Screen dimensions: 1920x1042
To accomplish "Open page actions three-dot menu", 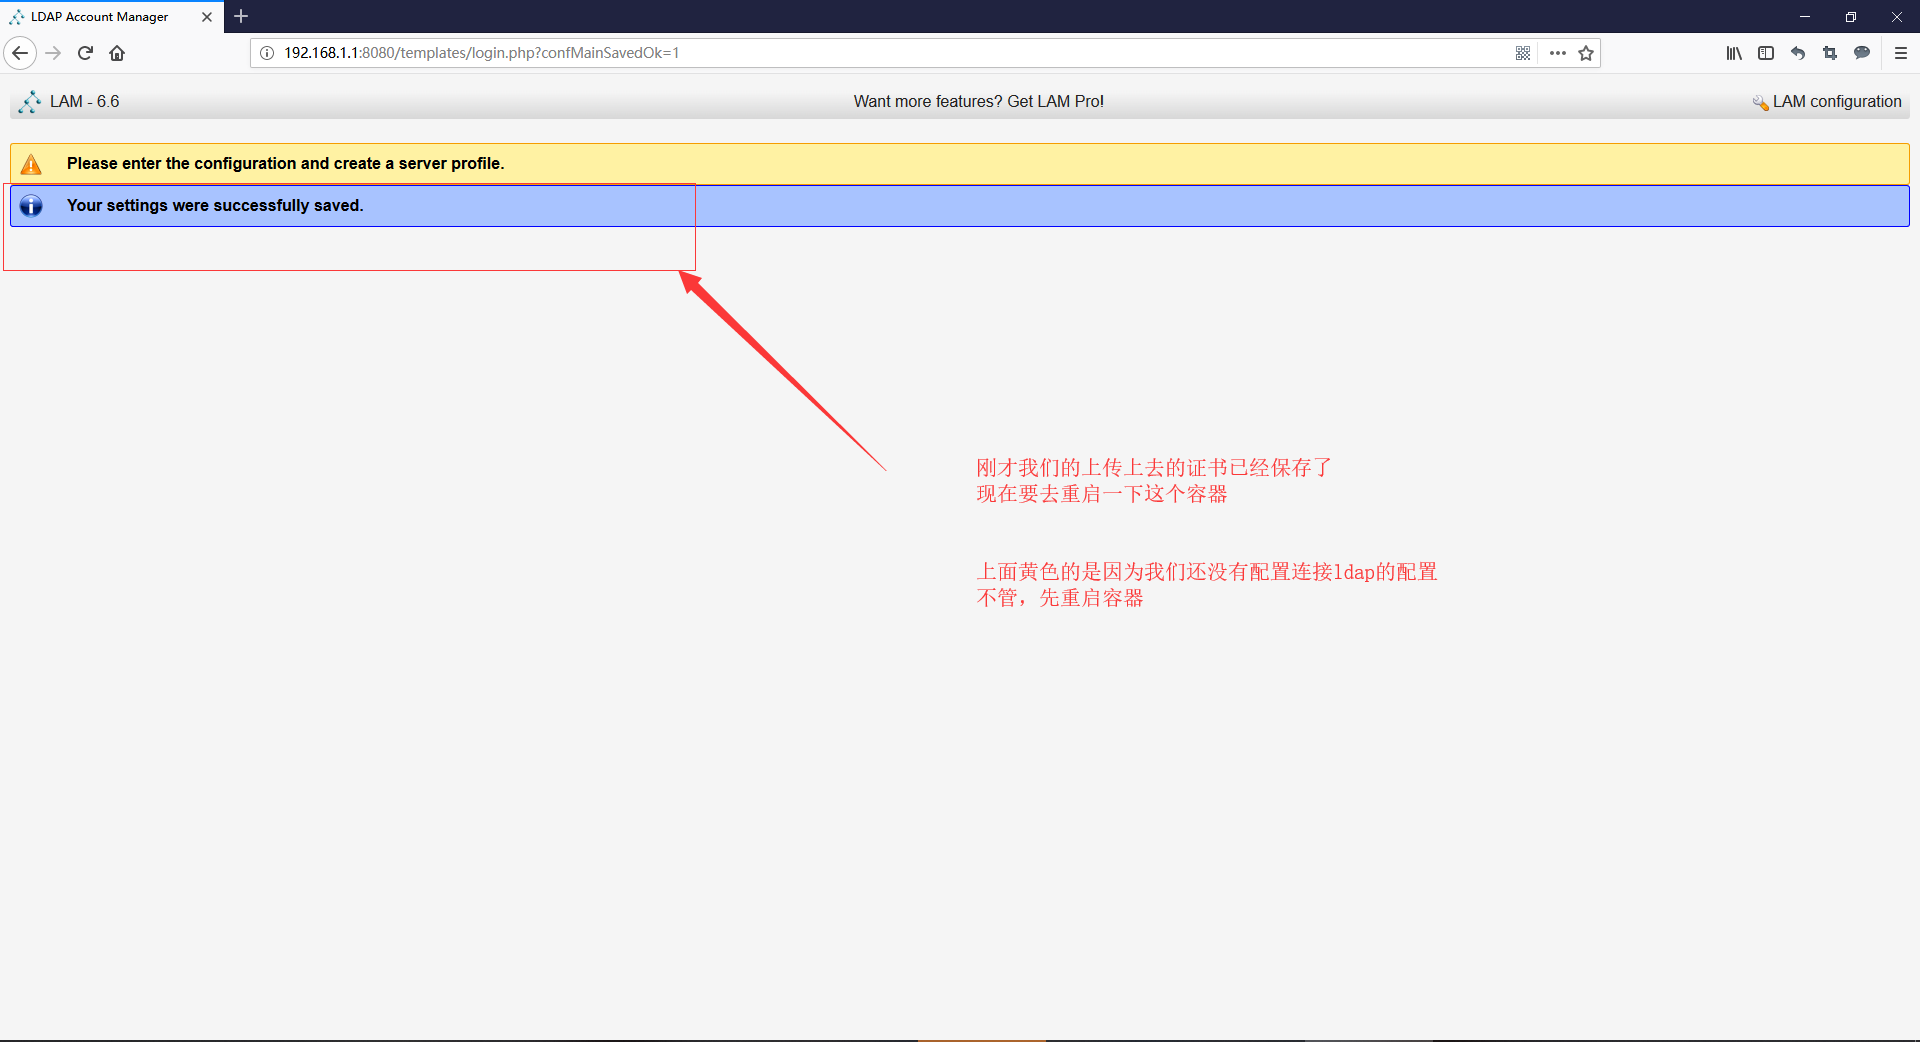I will [x=1557, y=53].
